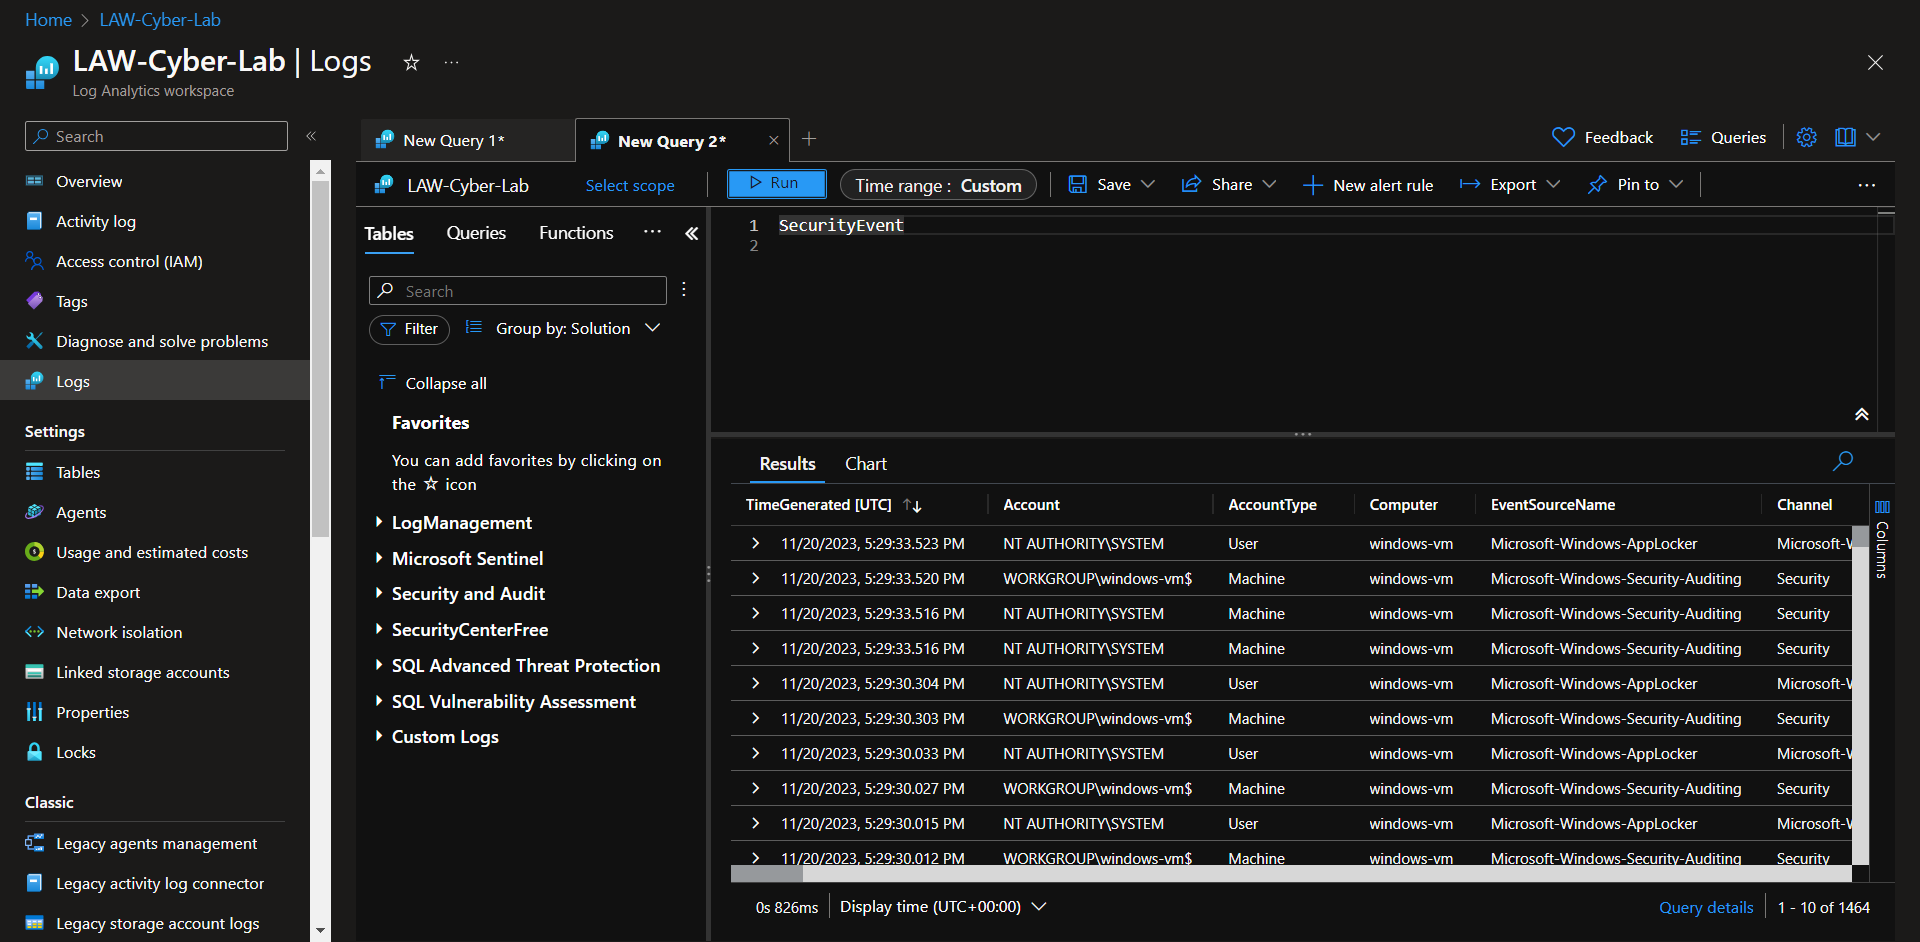Add a new query tab
The image size is (1920, 942).
pos(809,139)
